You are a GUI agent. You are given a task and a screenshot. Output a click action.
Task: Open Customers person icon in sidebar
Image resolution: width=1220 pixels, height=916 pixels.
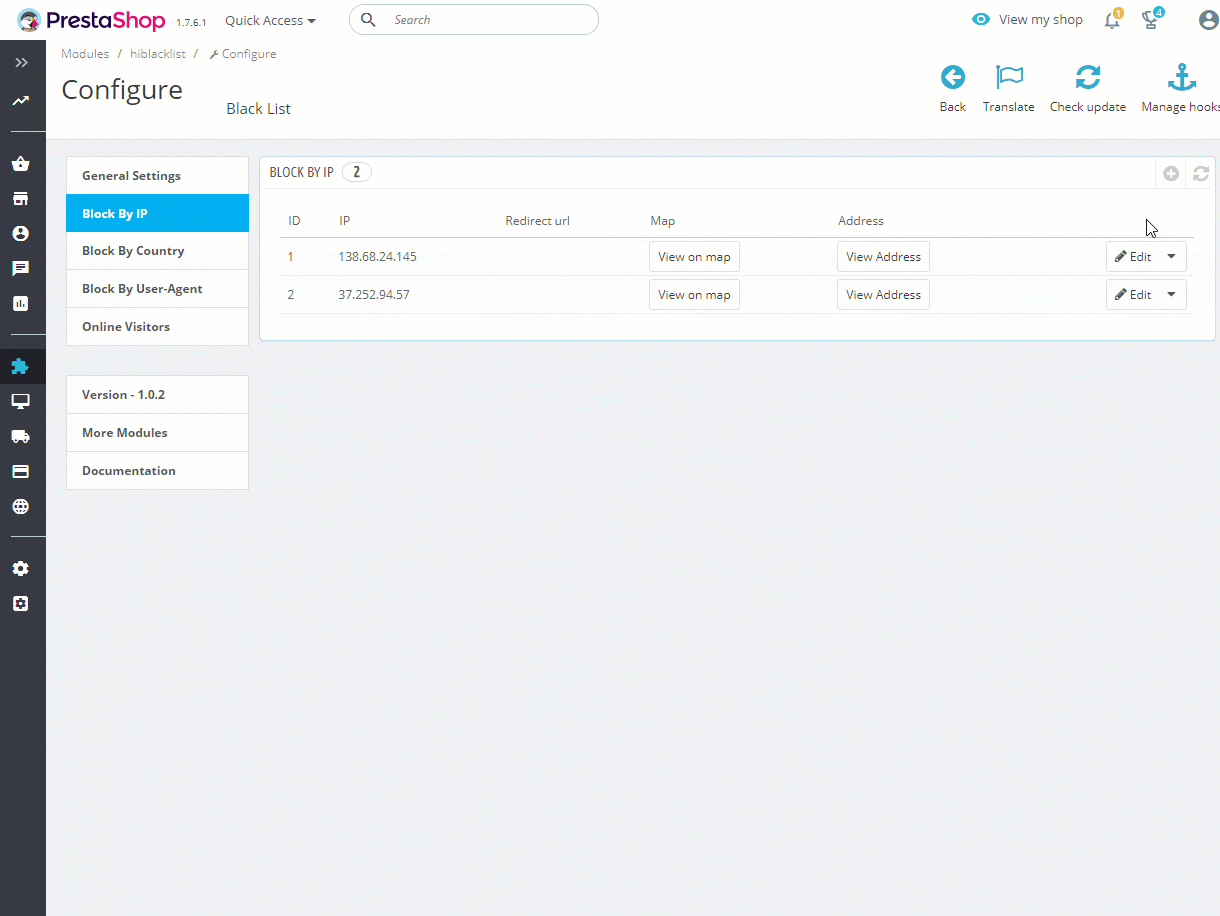tap(21, 233)
